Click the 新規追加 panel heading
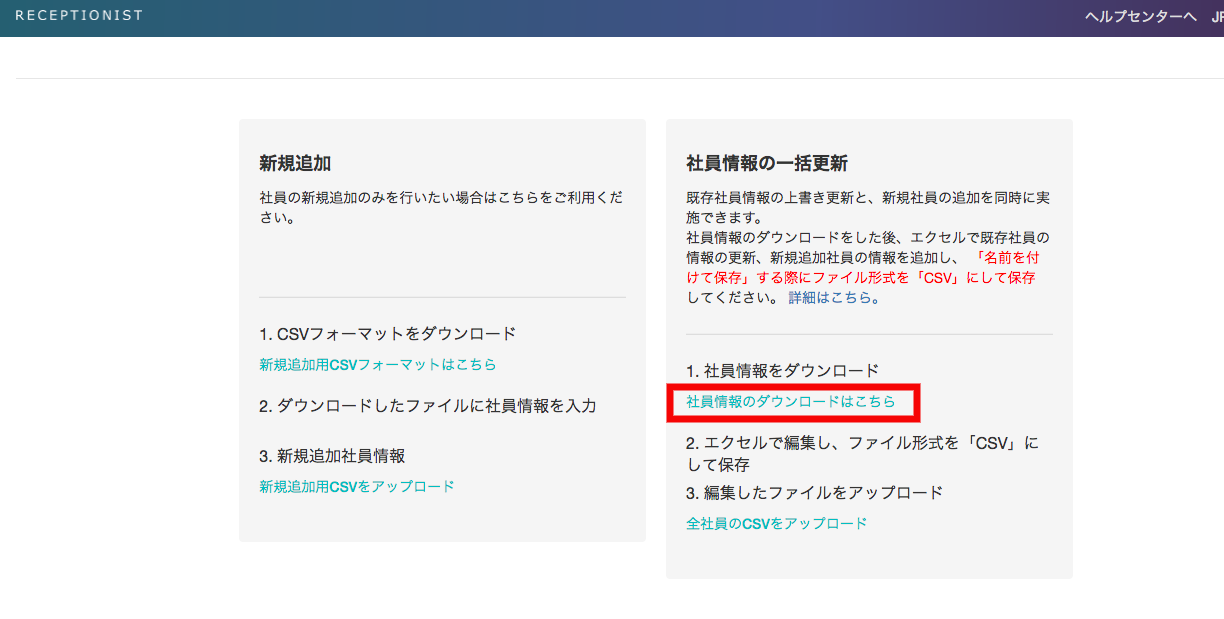 click(x=294, y=164)
